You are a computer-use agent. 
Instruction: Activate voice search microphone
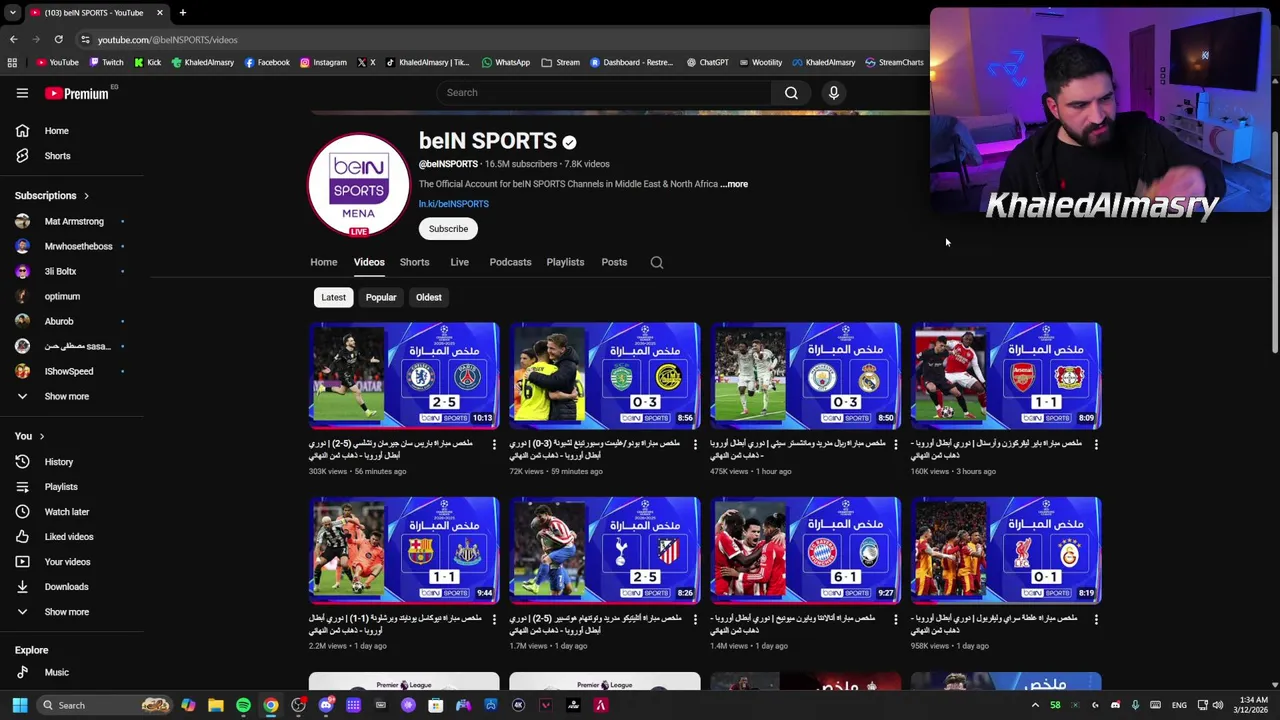click(x=833, y=93)
